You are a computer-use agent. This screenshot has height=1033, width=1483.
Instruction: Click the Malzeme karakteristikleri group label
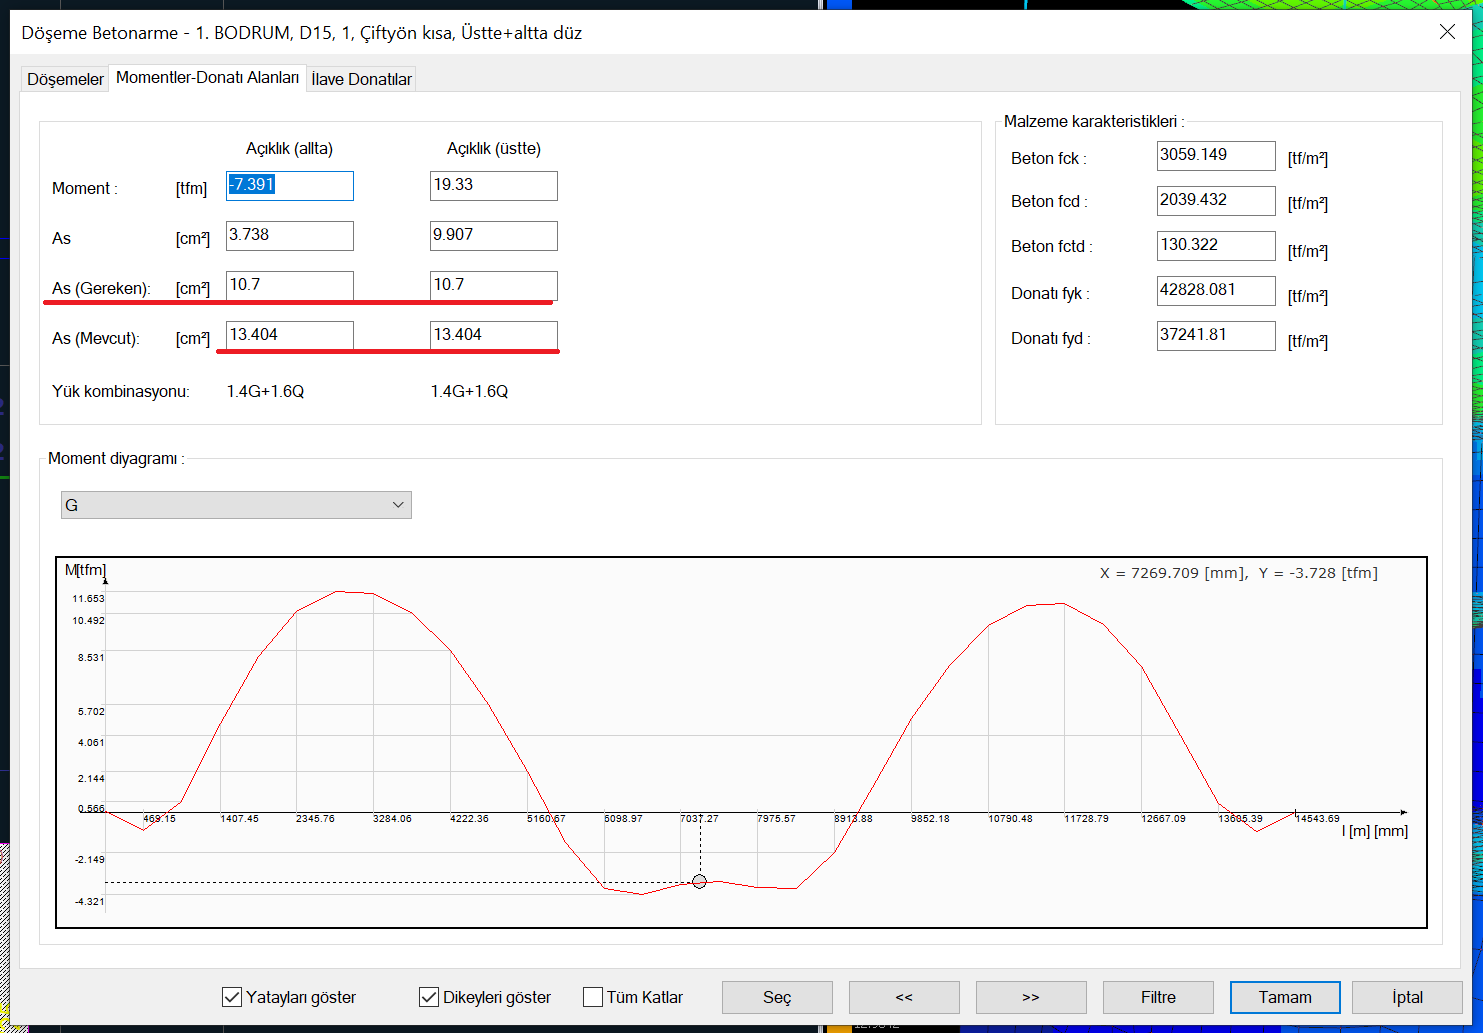point(1094,121)
